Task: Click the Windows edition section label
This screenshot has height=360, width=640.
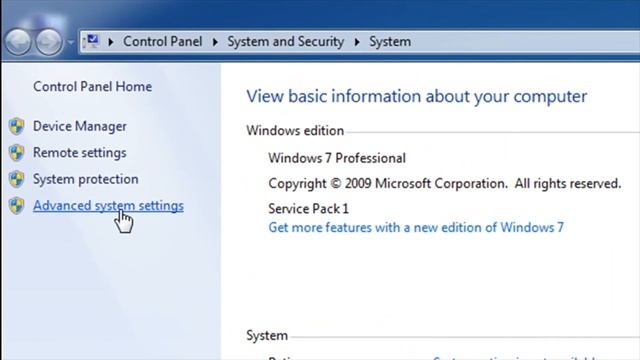Action: [295, 131]
